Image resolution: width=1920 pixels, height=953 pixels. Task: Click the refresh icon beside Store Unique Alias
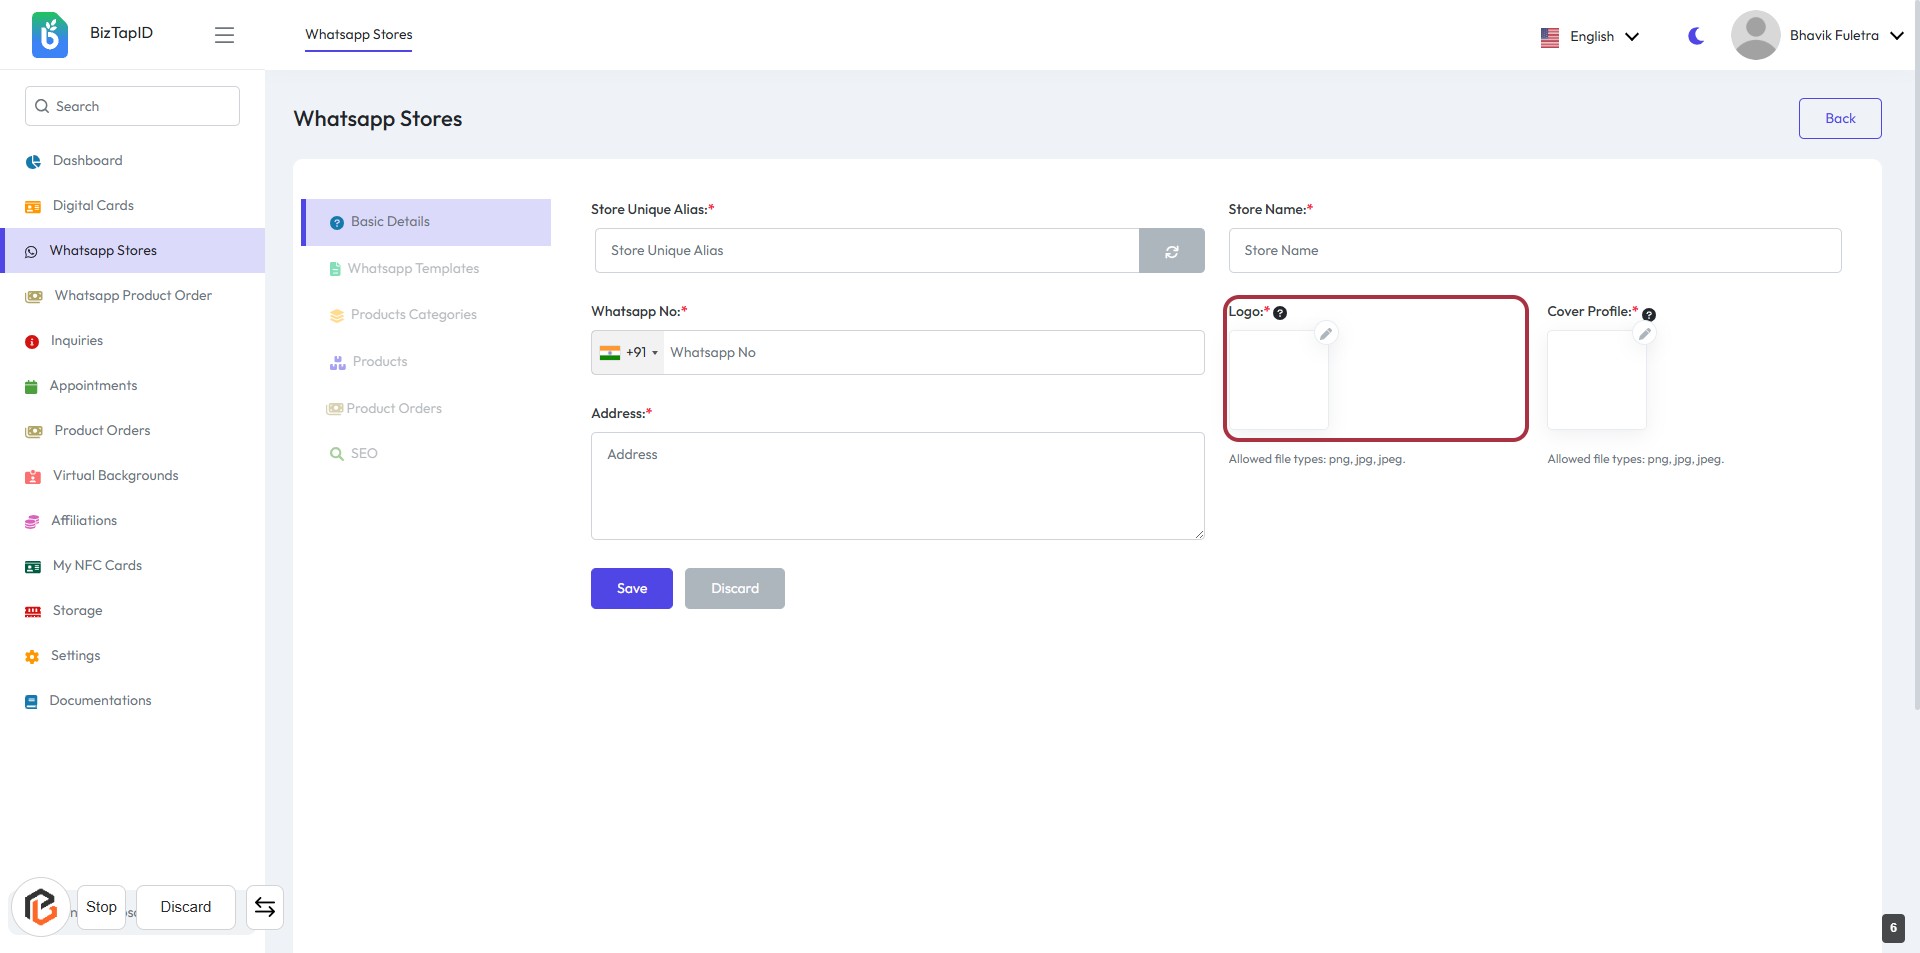(x=1171, y=251)
